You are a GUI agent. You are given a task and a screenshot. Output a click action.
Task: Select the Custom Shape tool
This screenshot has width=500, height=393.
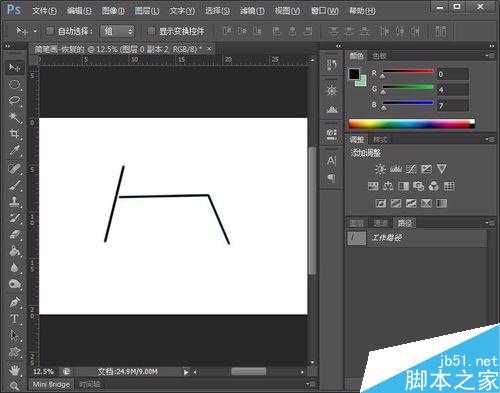[14, 352]
